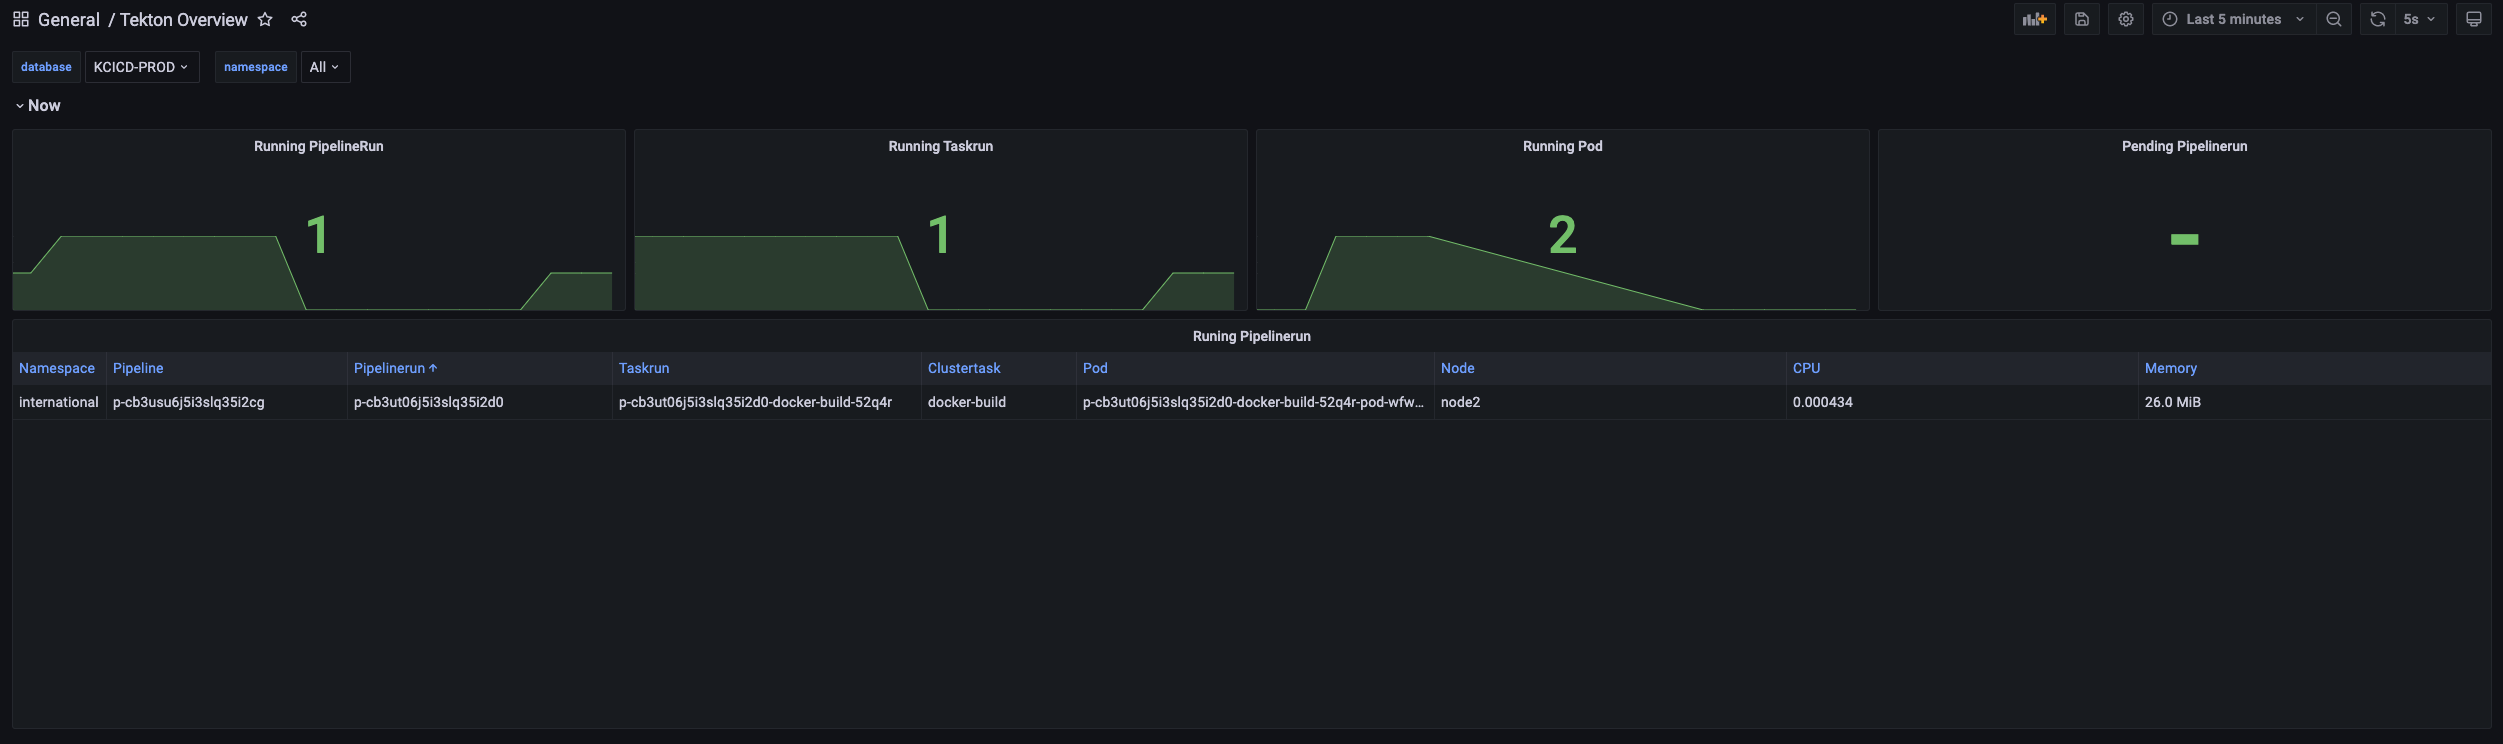This screenshot has width=2503, height=744.
Task: Open the dashboards grid icon
Action: point(20,19)
